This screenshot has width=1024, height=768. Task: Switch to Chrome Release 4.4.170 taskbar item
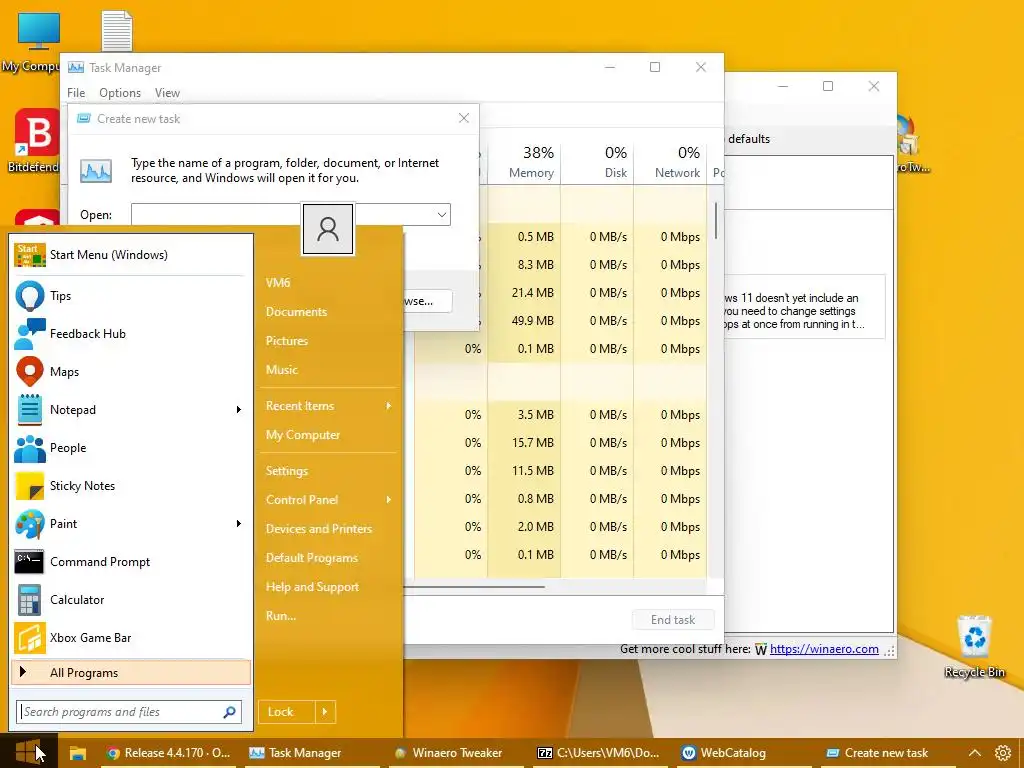(168, 753)
